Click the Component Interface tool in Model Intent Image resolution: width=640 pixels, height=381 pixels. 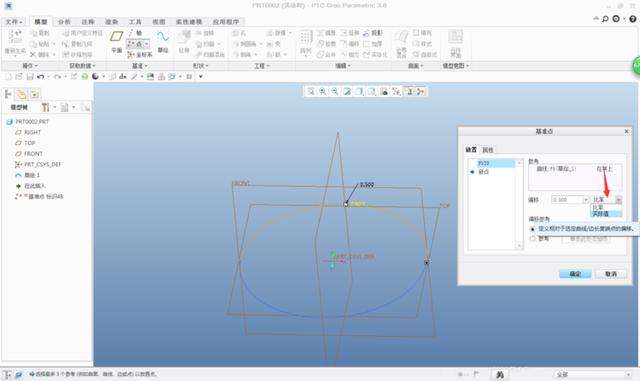click(456, 43)
